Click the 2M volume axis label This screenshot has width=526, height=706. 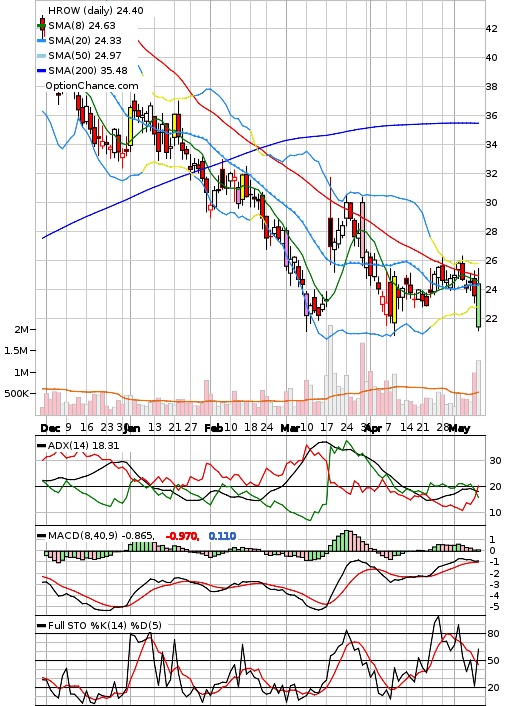pos(21,330)
